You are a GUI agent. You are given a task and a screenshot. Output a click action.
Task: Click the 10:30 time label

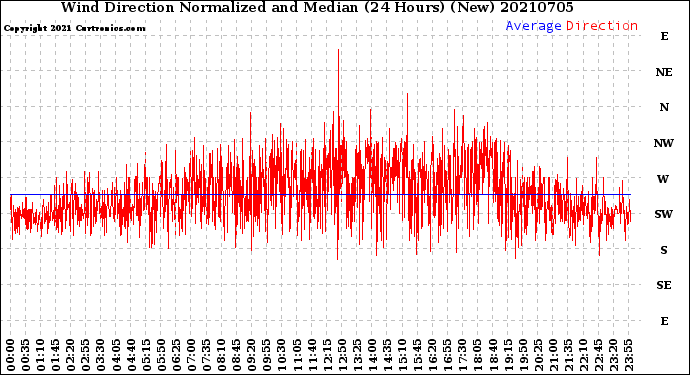[x=282, y=355]
